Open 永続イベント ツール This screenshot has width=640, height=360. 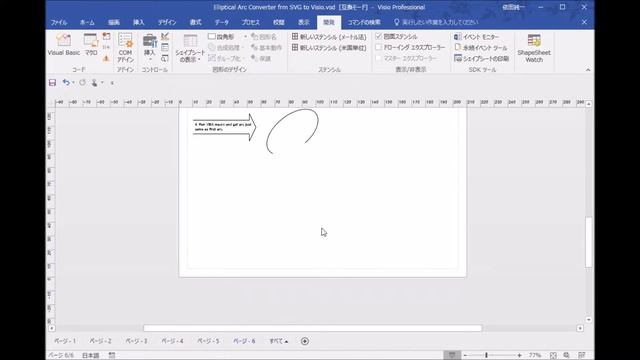tap(480, 48)
